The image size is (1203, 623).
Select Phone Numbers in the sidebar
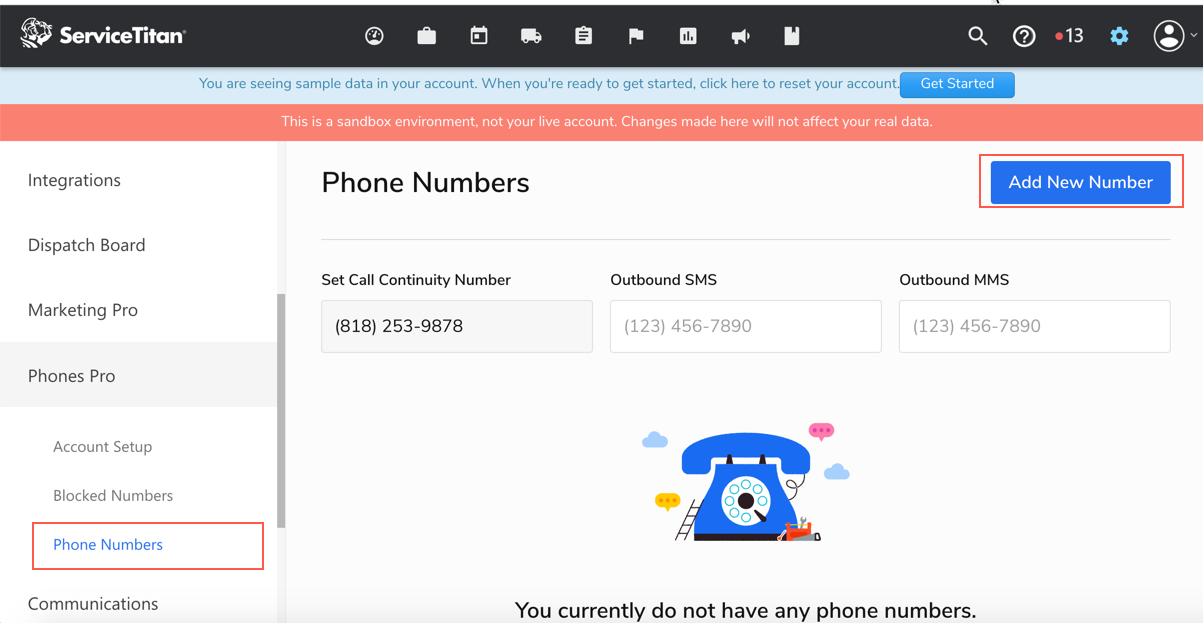[108, 545]
